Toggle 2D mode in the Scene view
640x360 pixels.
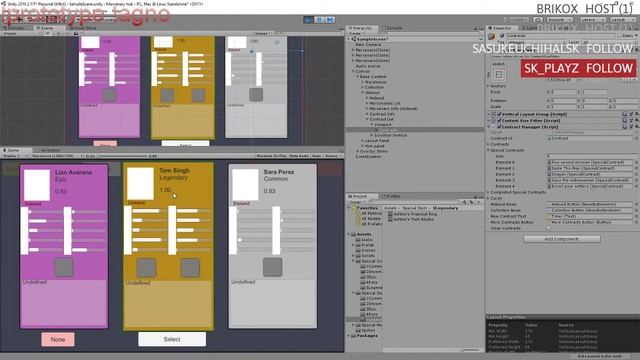coord(48,33)
